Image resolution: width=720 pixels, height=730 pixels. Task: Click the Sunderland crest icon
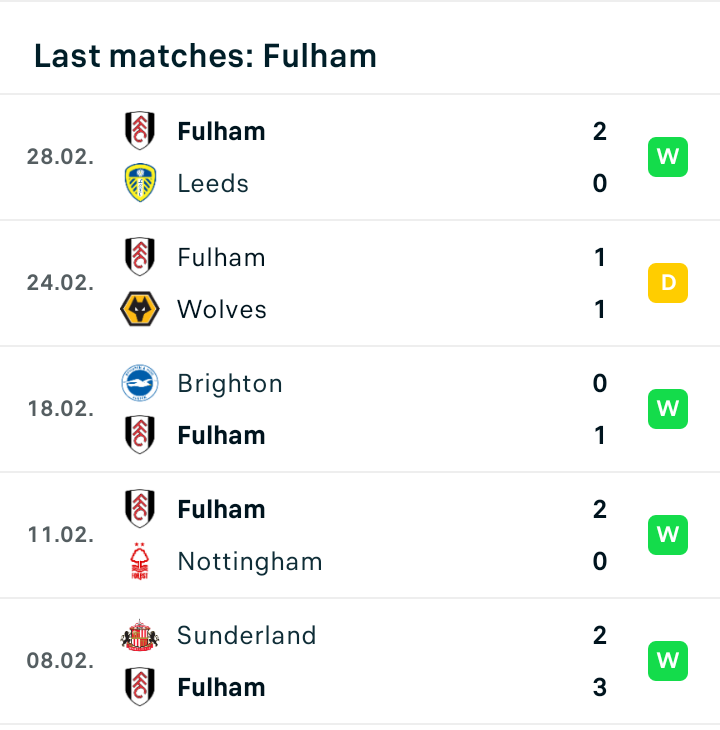(x=140, y=635)
